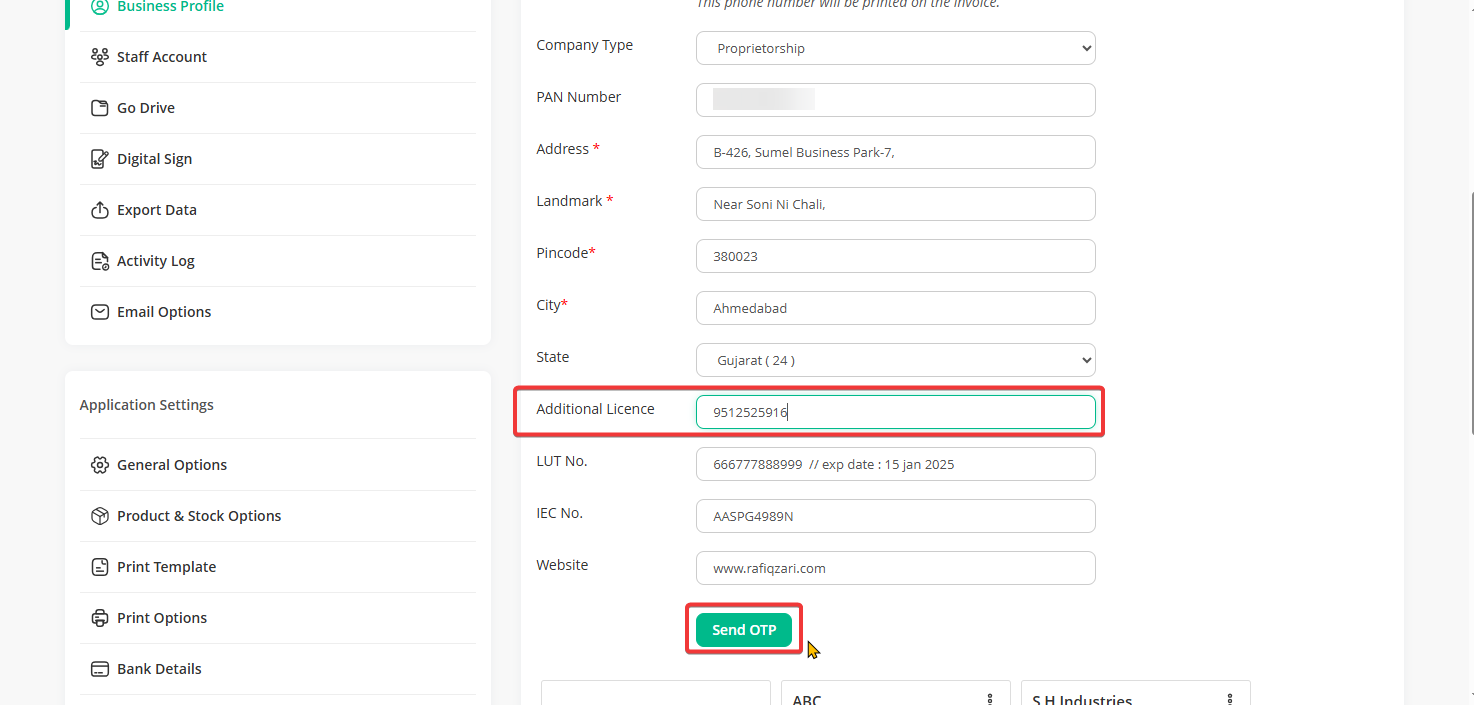1474x705 pixels.
Task: Select Business Profile in the sidebar
Action: point(170,7)
